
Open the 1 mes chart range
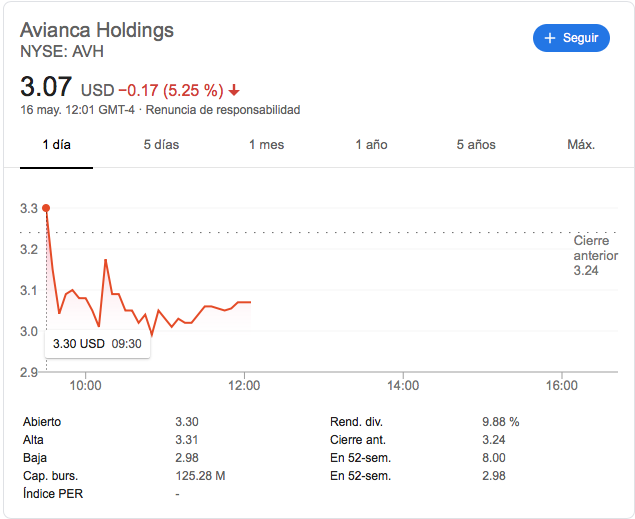click(x=266, y=145)
